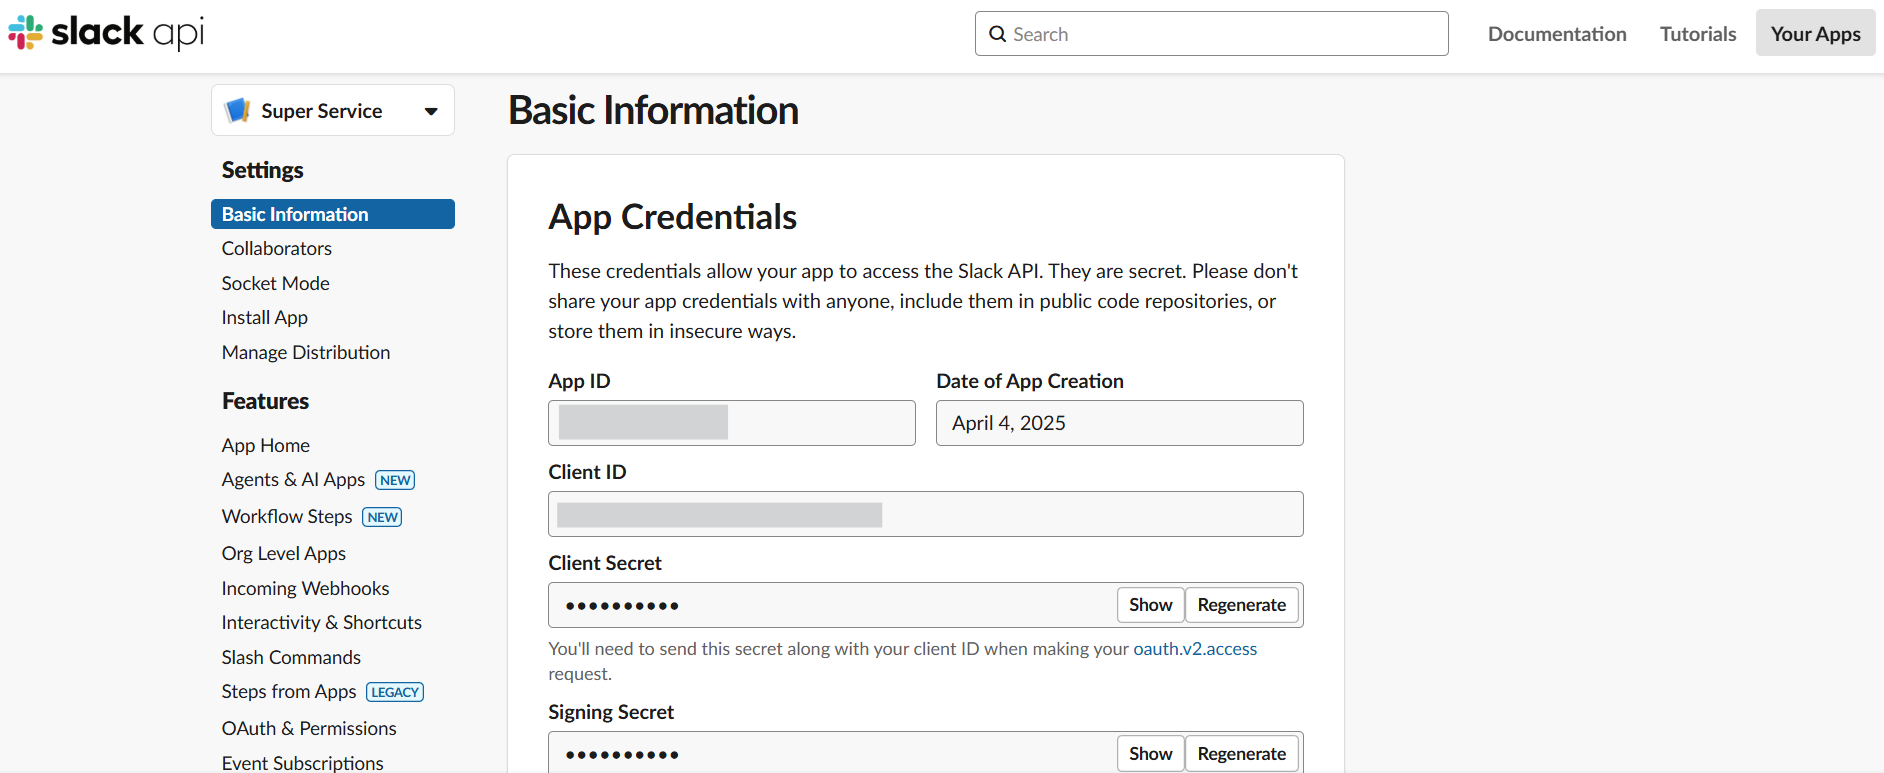Click the Signing Secret label

coord(611,712)
